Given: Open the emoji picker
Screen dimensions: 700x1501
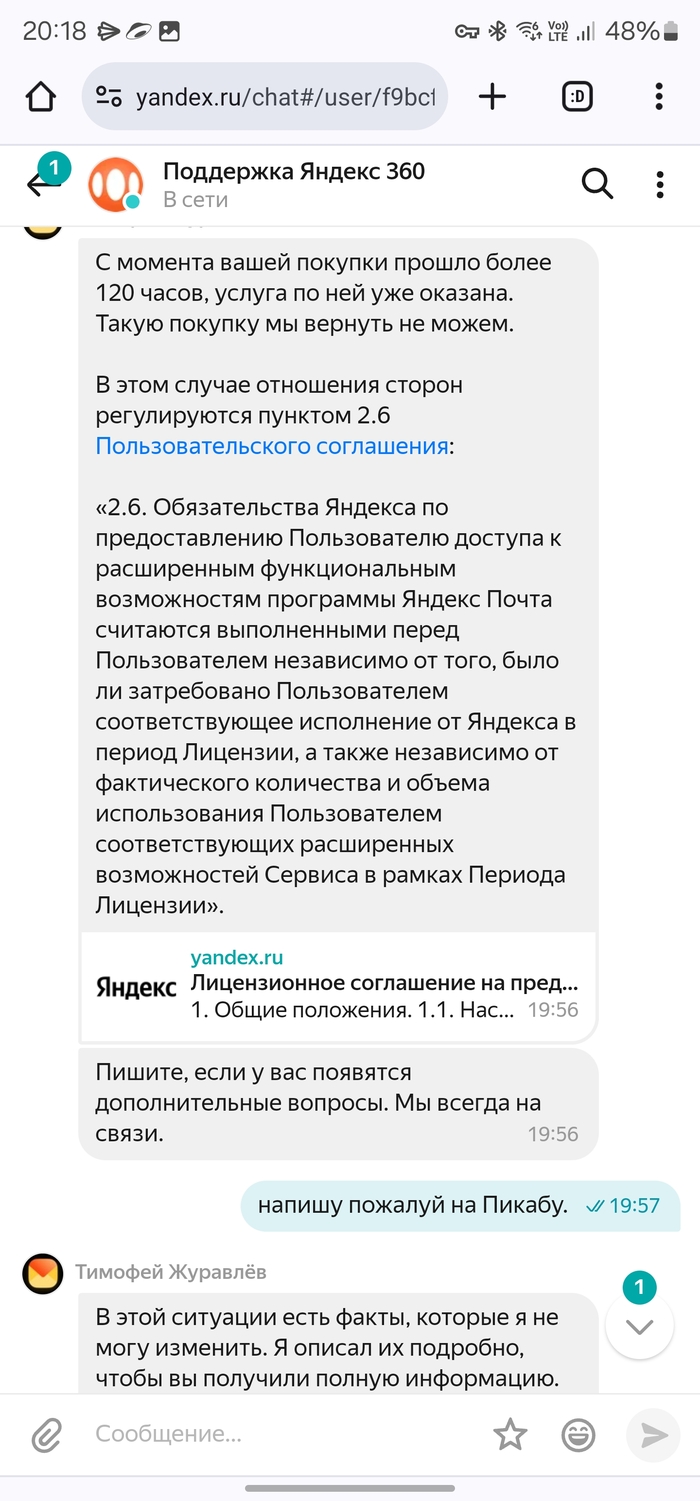Looking at the screenshot, I should tap(578, 1435).
